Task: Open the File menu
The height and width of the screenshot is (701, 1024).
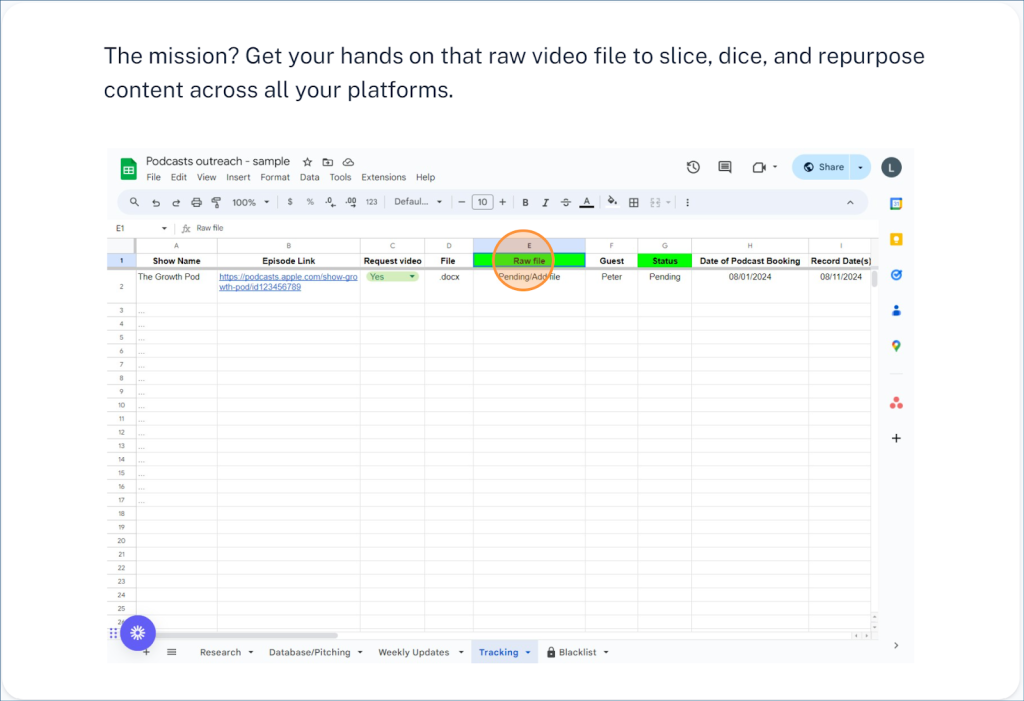Action: (153, 177)
